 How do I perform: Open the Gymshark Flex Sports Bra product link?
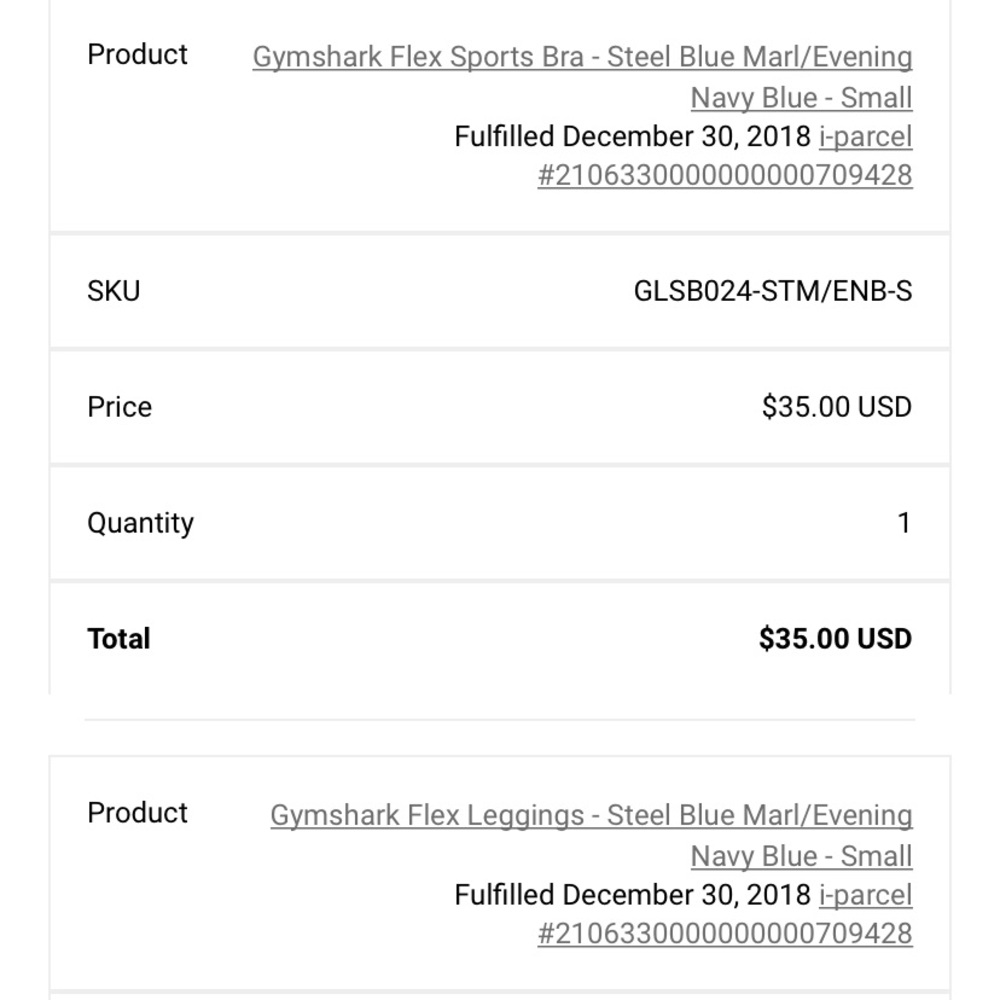point(582,57)
